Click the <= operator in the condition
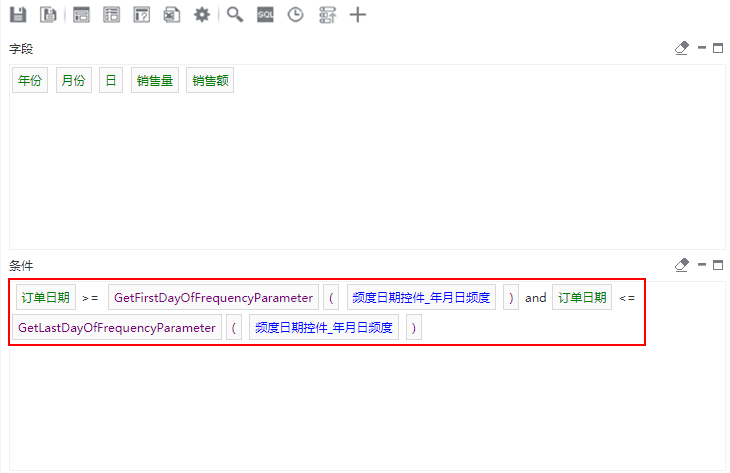730x473 pixels. (x=627, y=298)
